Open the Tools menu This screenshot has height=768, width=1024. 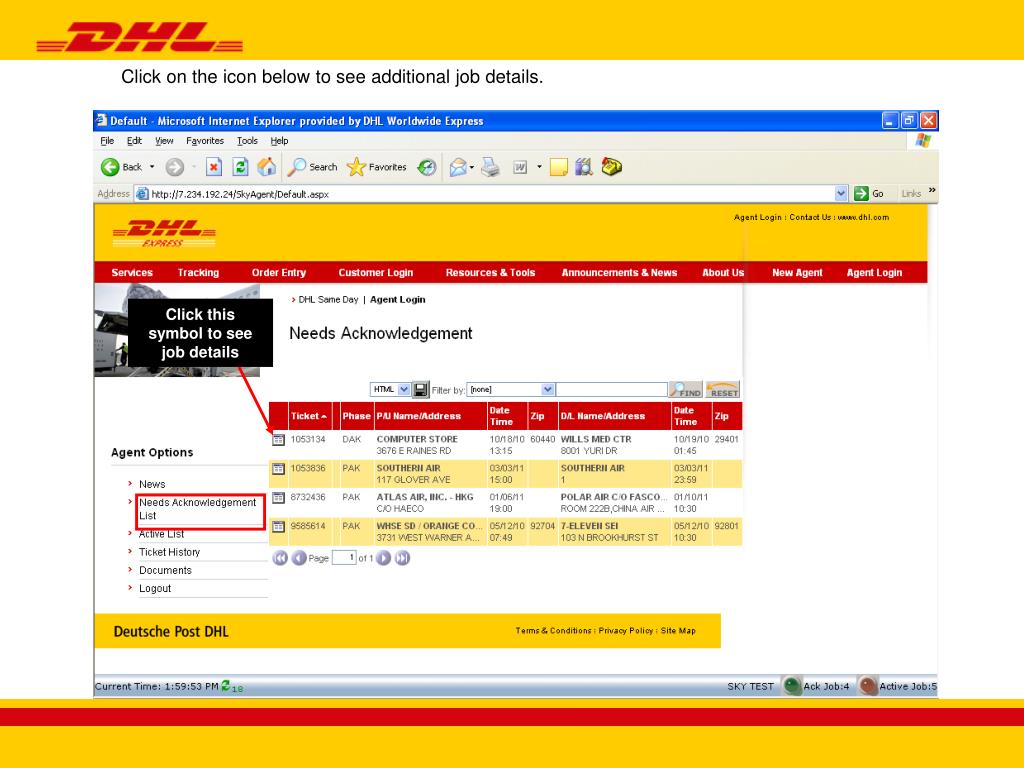coord(247,141)
